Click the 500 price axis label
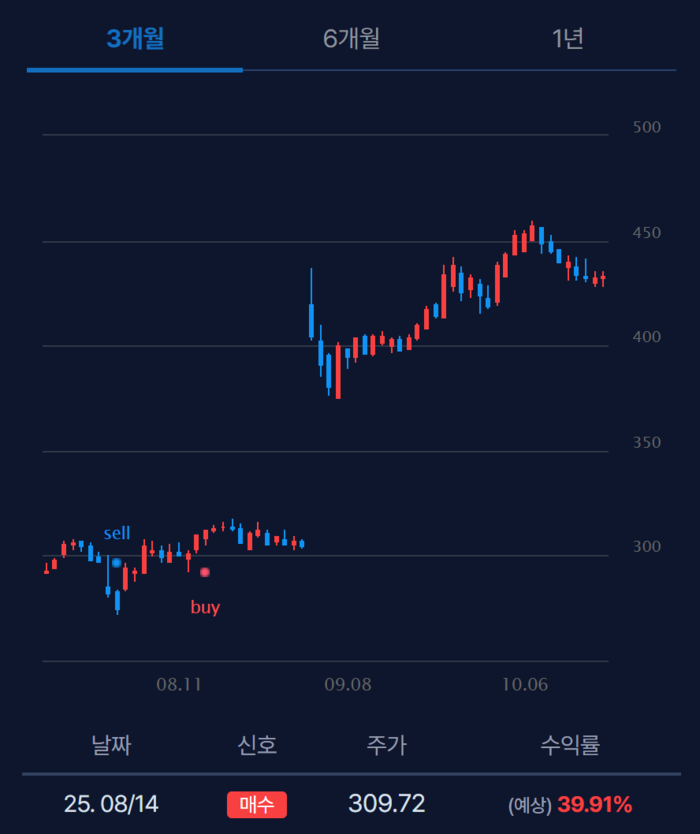700x834 pixels. 647,127
